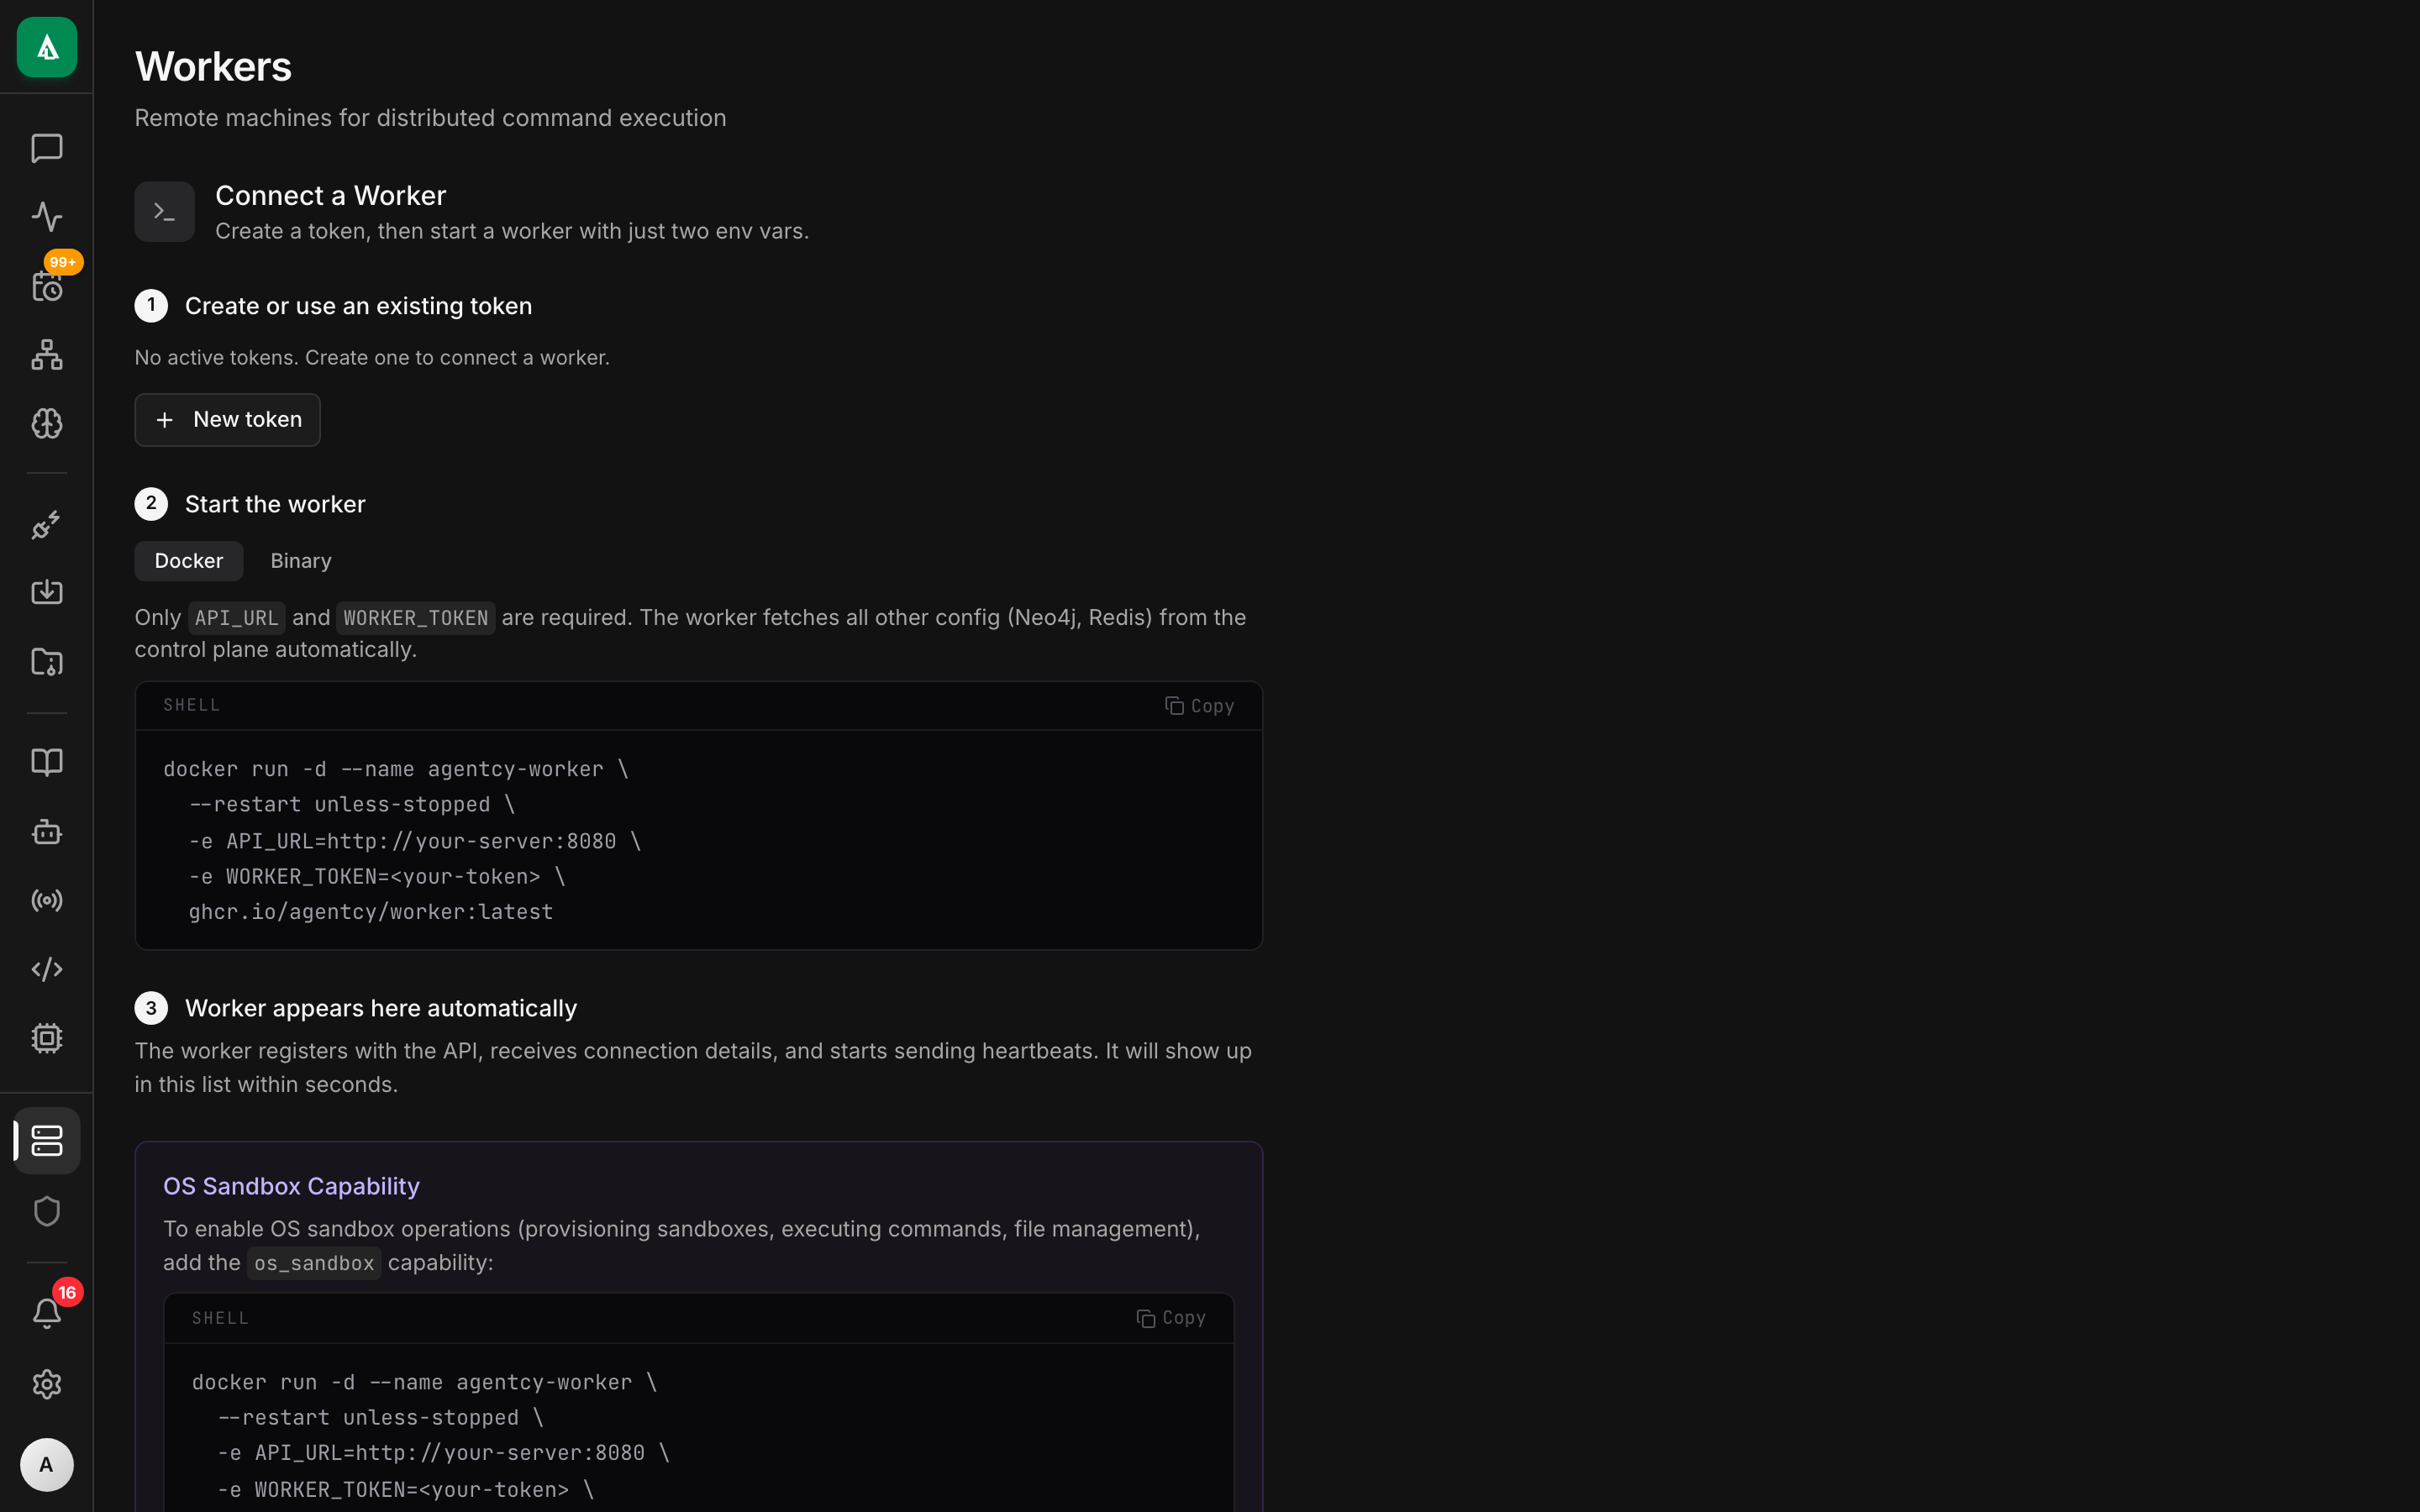
Task: Open notifications showing 16 unread
Action: [46, 1312]
